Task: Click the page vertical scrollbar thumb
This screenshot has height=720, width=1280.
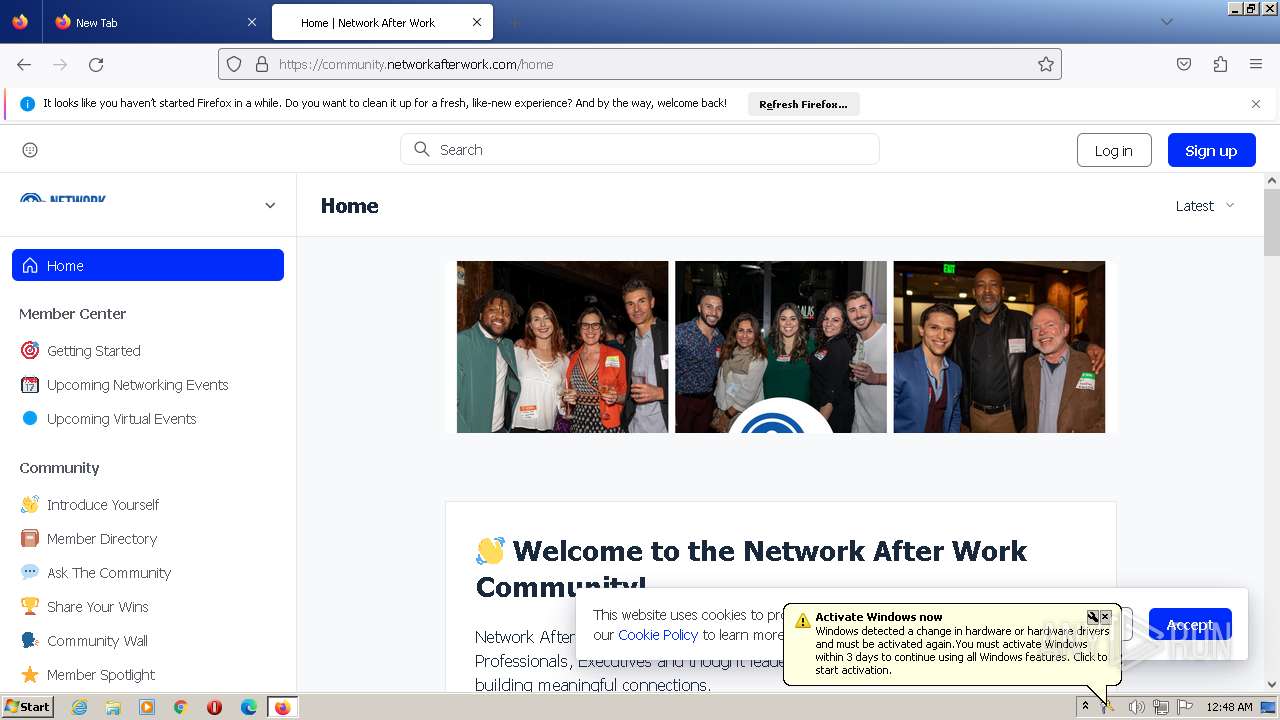Action: pyautogui.click(x=1272, y=222)
